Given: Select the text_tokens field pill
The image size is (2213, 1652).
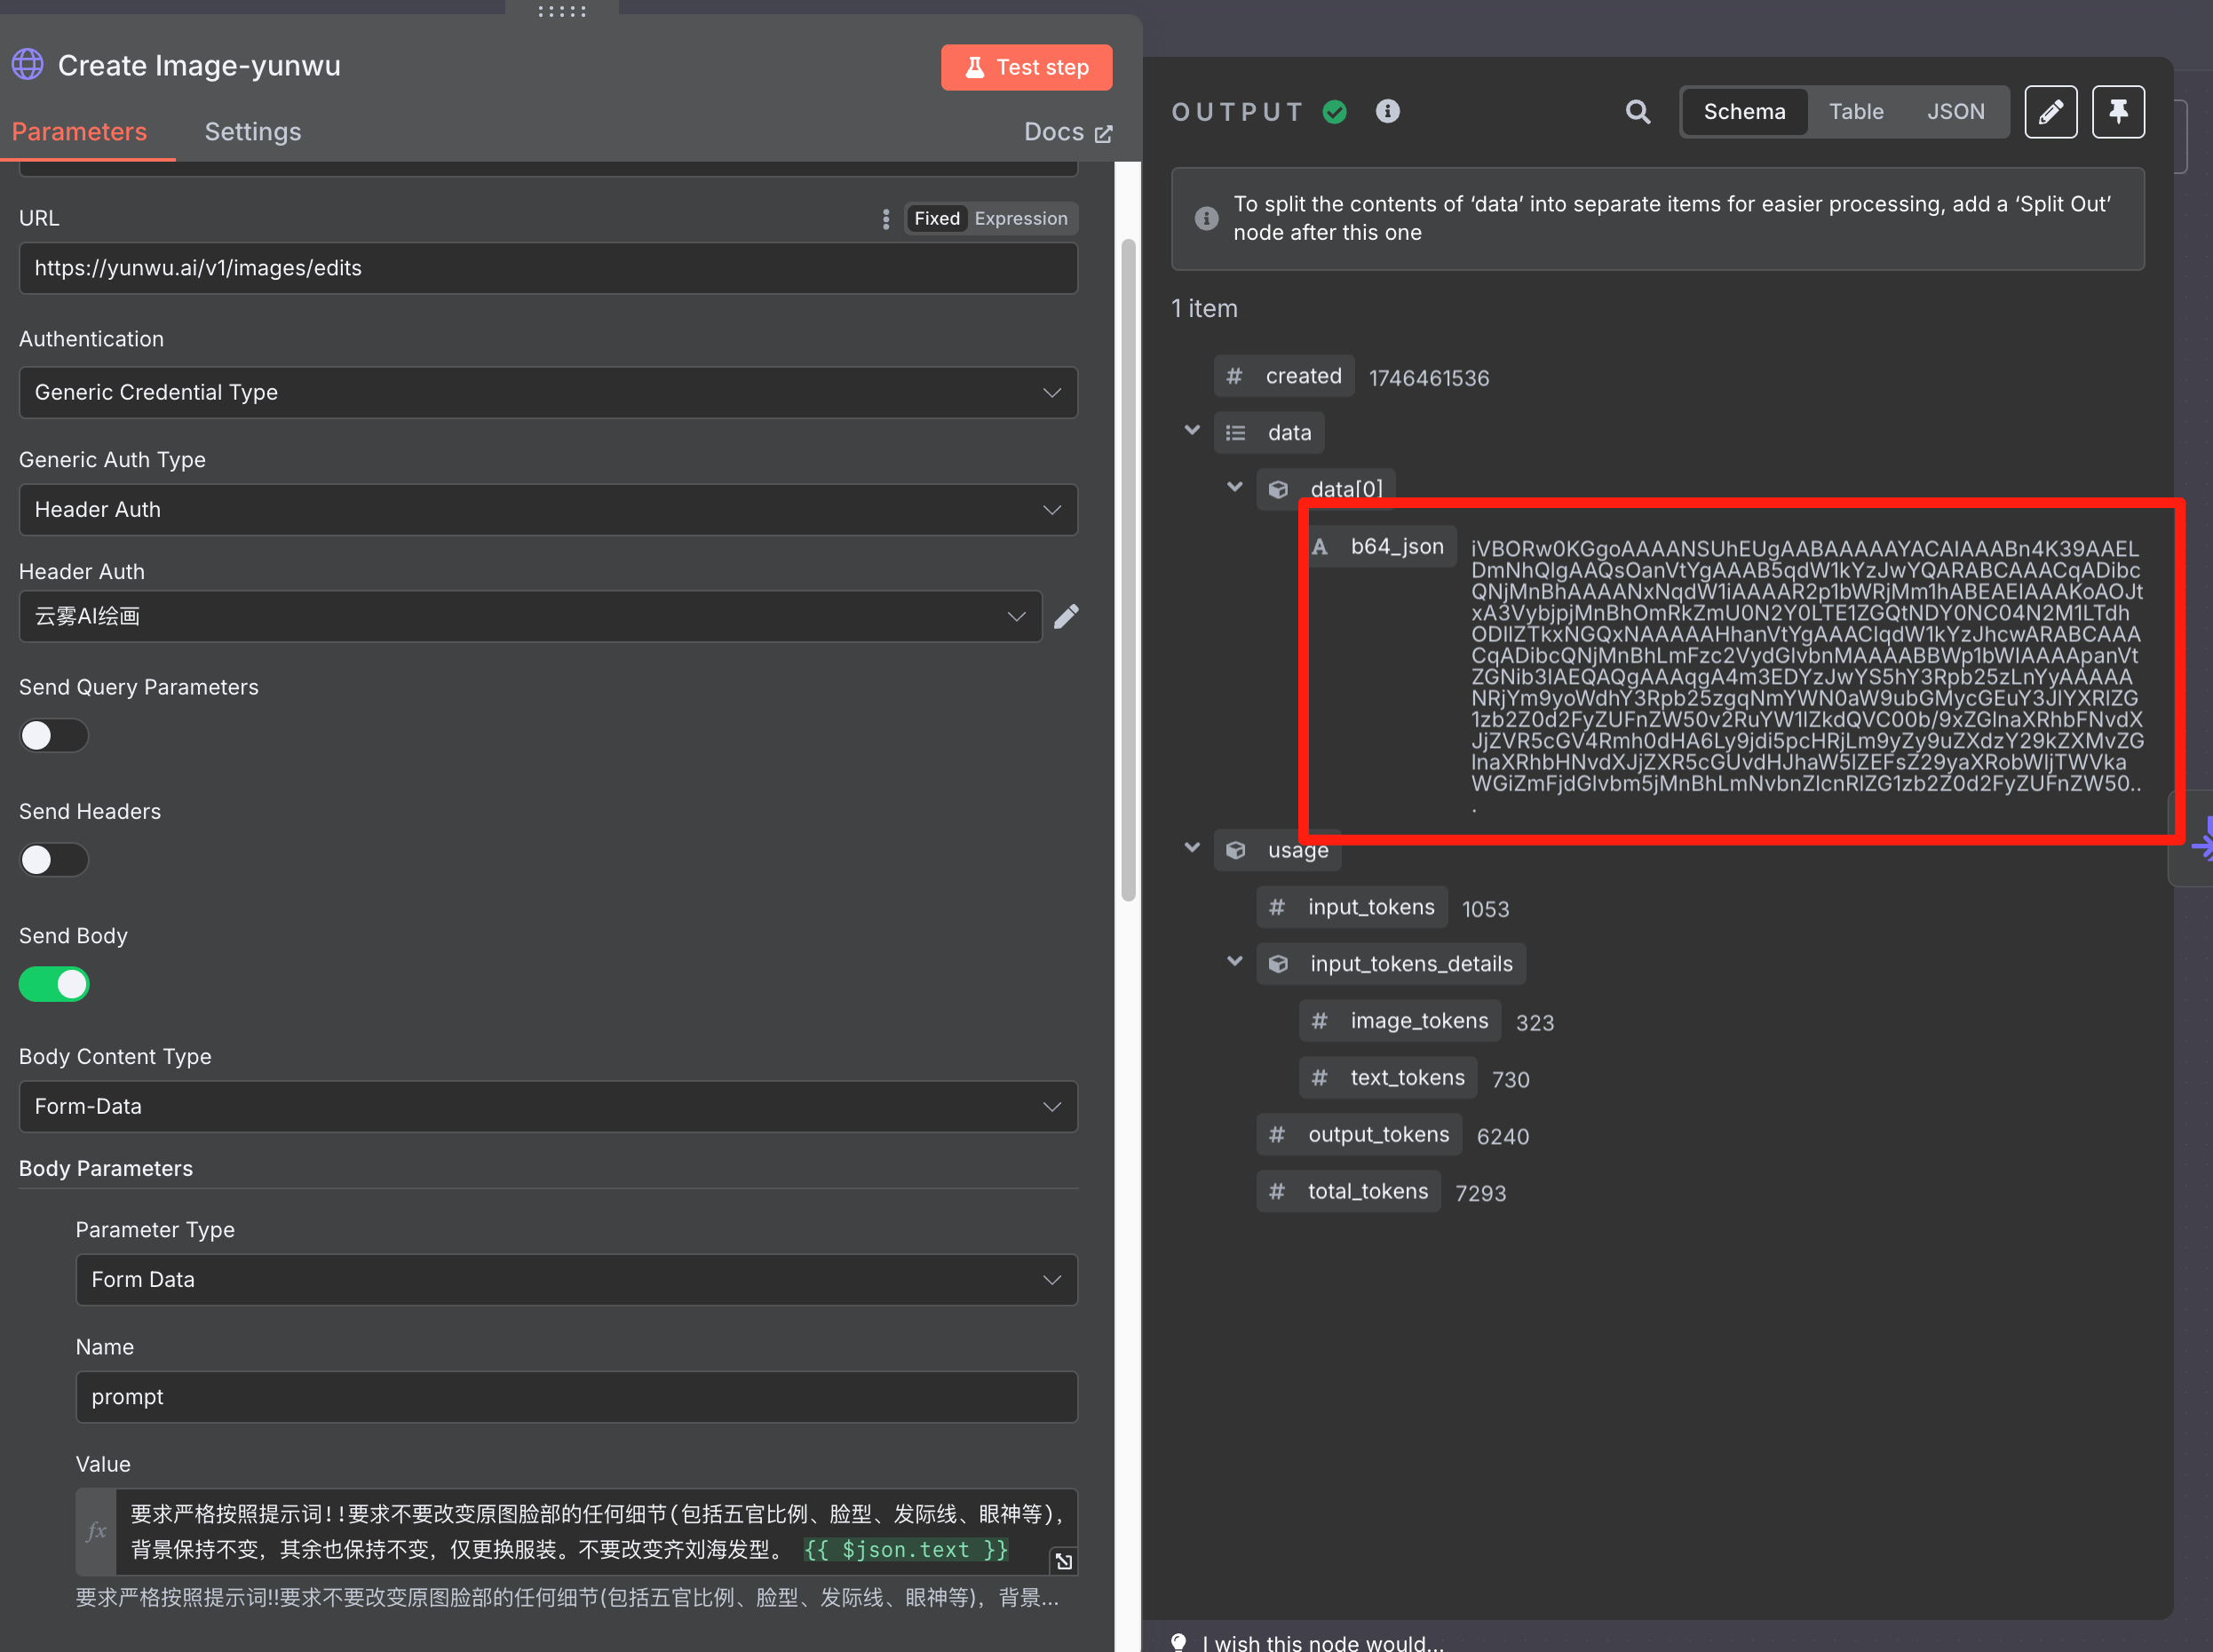Looking at the screenshot, I should point(1388,1078).
